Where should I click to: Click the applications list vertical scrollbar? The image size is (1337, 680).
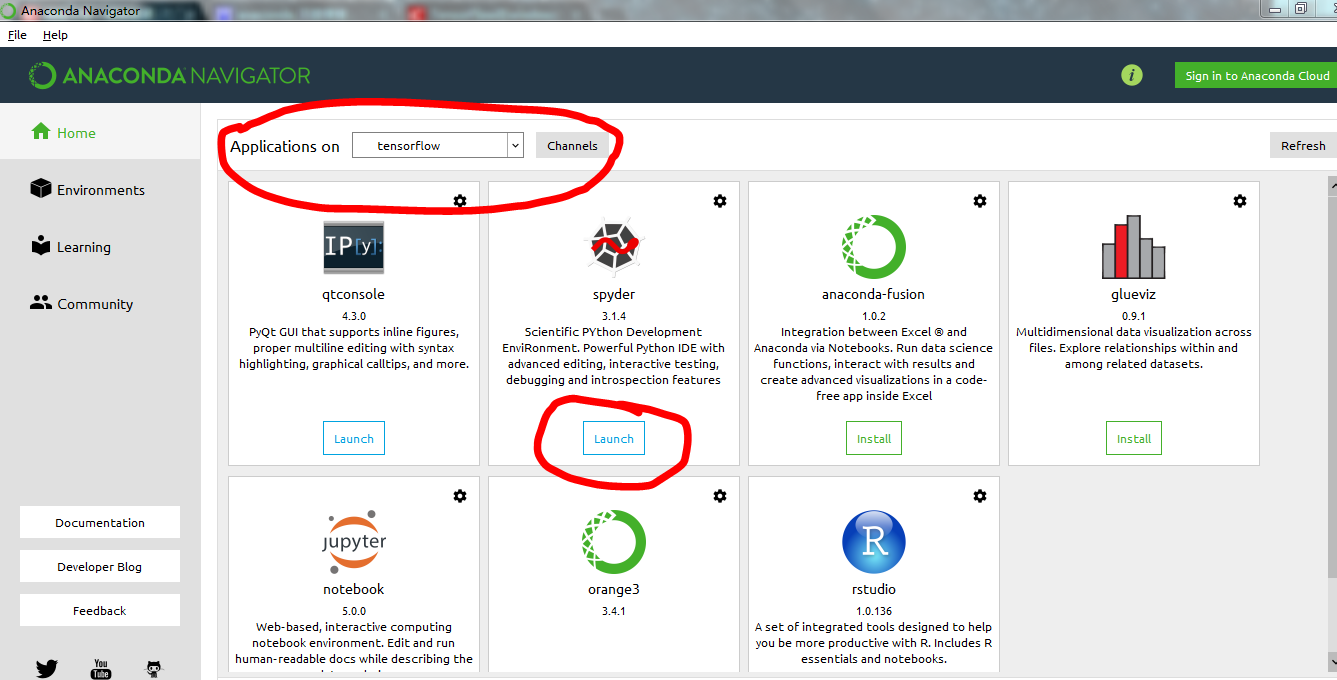[x=1332, y=385]
